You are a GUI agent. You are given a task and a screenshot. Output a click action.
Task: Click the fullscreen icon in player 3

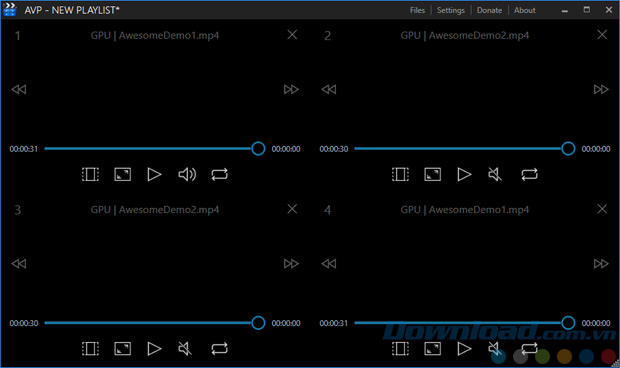pyautogui.click(x=123, y=349)
